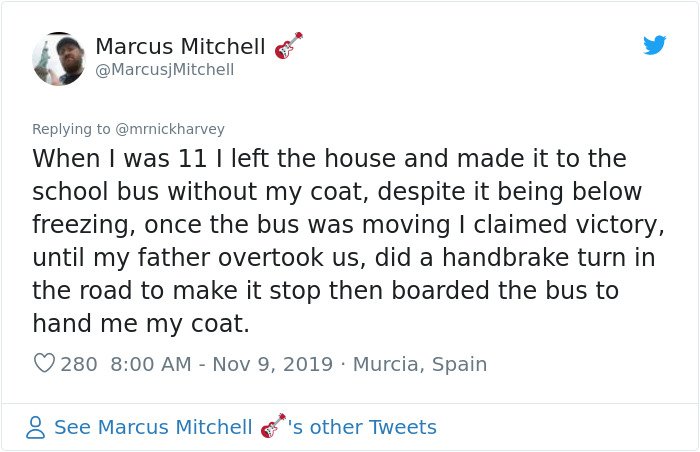This screenshot has width=700, height=452.
Task: Open the Marcus Mitchell display name
Action: tap(180, 46)
